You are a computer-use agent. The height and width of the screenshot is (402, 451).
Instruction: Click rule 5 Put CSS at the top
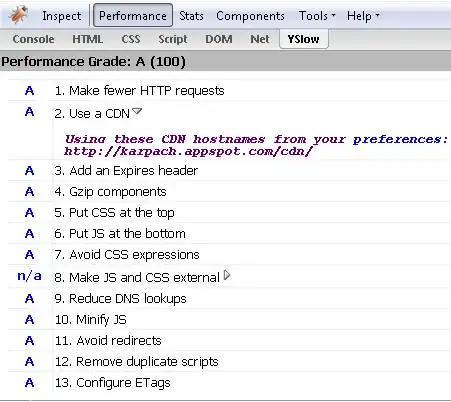(x=115, y=213)
